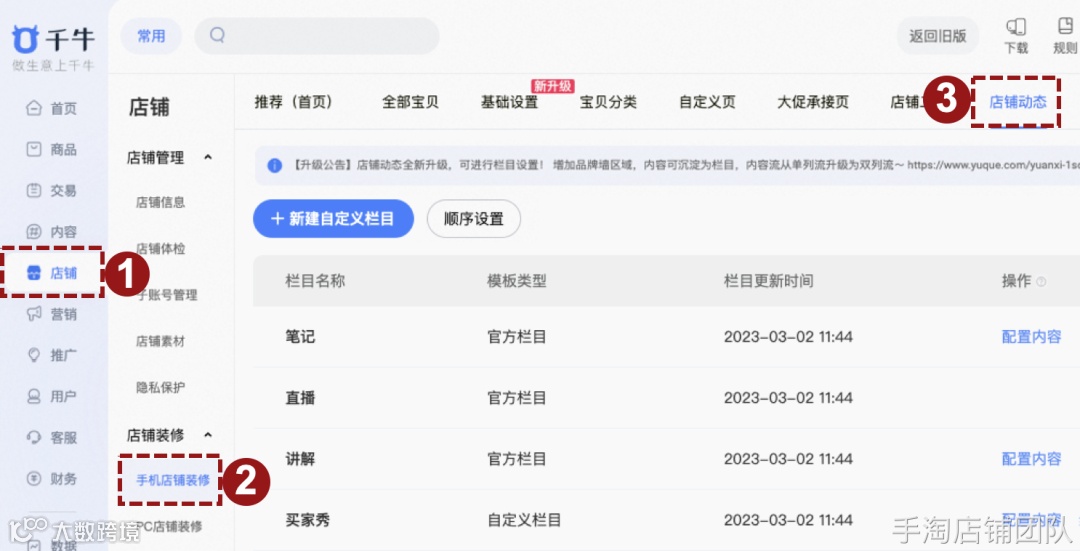Click the 模板类型 header
This screenshot has width=1080, height=551.
pos(517,281)
